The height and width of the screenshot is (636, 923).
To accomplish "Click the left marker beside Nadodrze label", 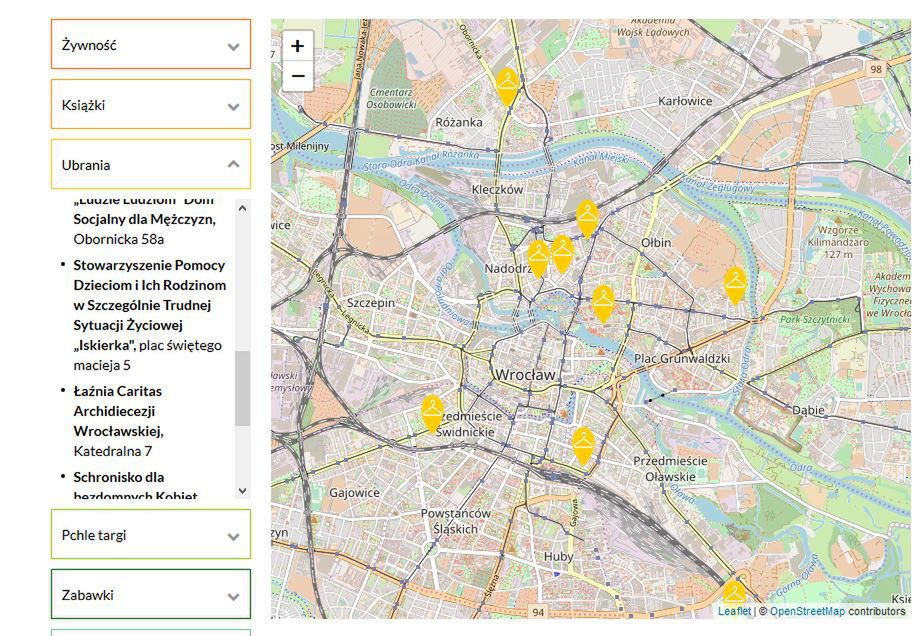I will point(538,257).
